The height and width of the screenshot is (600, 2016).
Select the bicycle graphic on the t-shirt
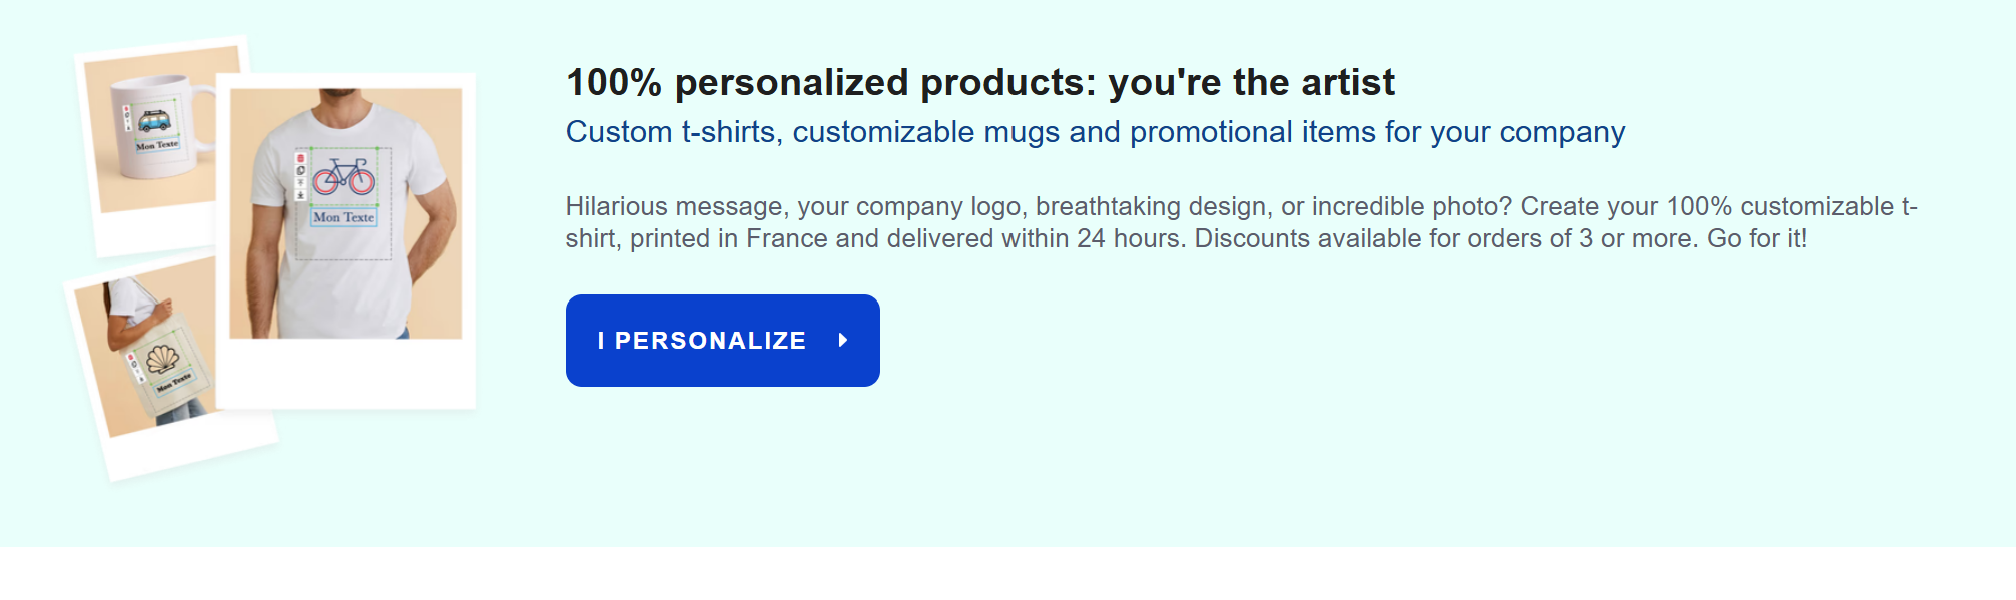pyautogui.click(x=343, y=177)
